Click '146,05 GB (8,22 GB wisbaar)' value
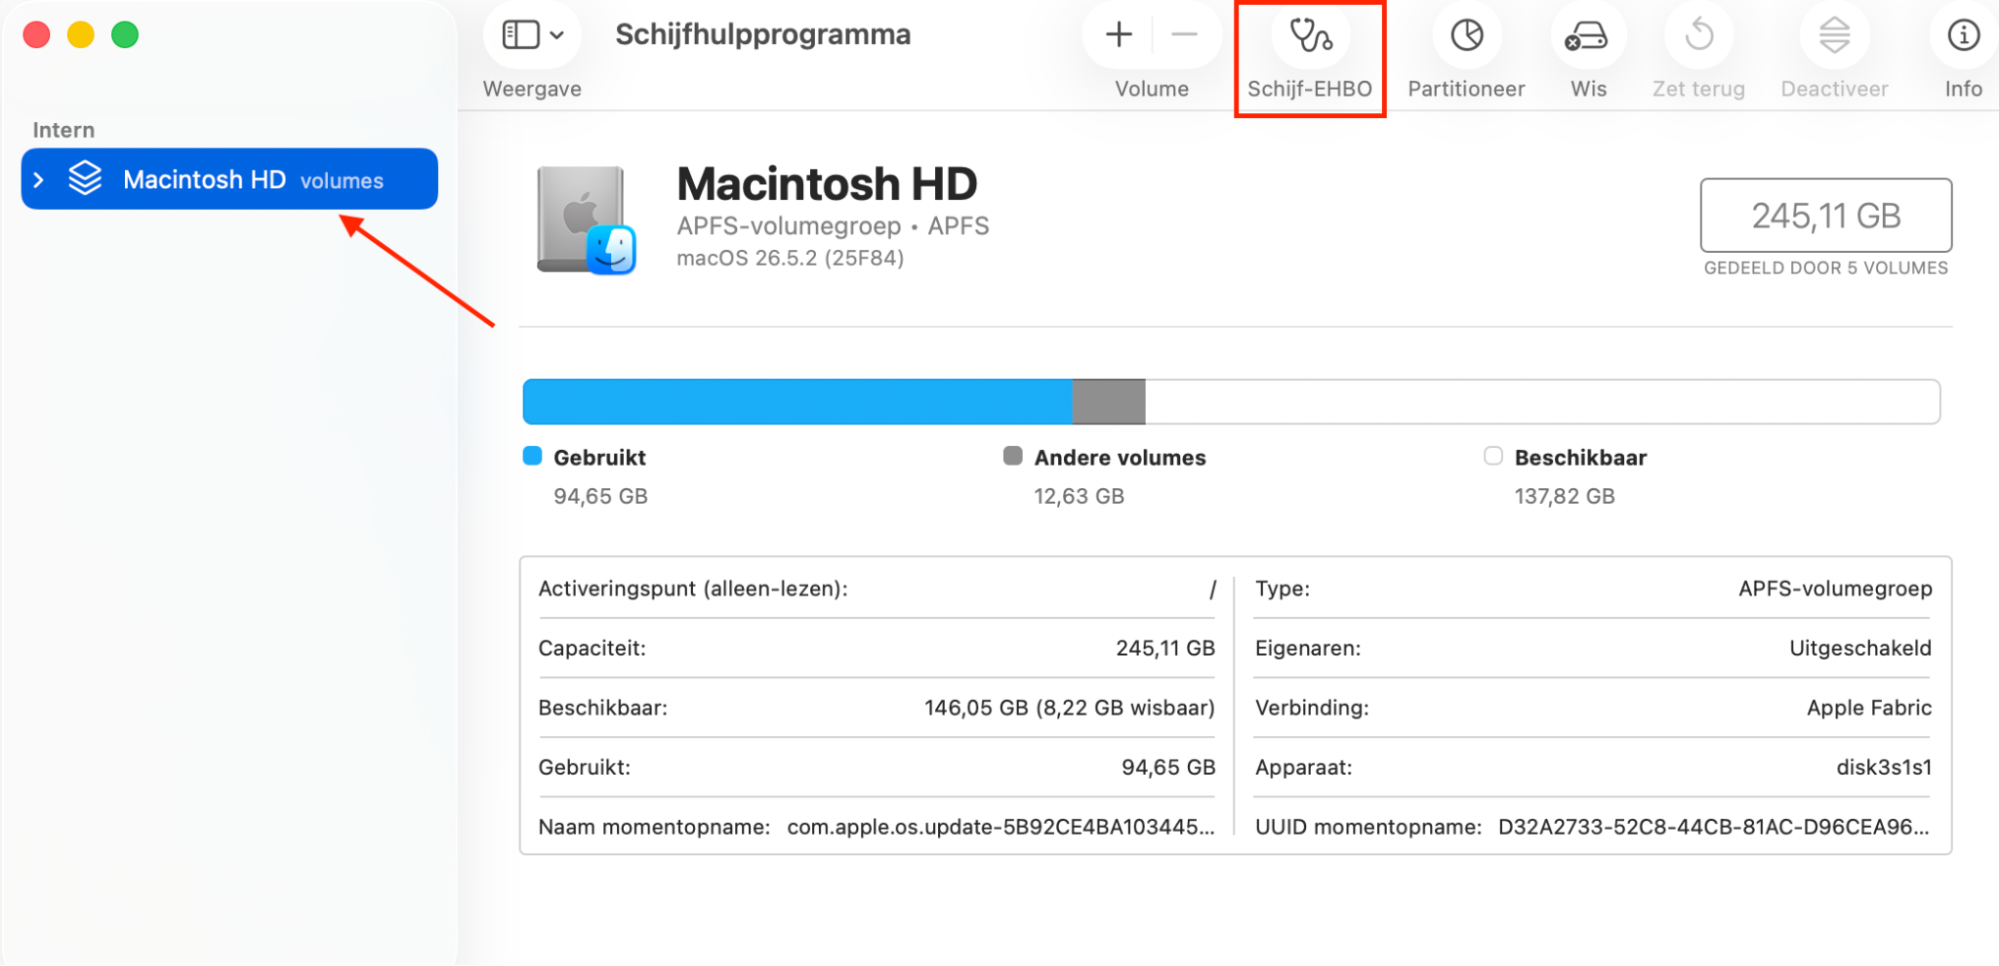The image size is (1999, 966). coord(1070,708)
